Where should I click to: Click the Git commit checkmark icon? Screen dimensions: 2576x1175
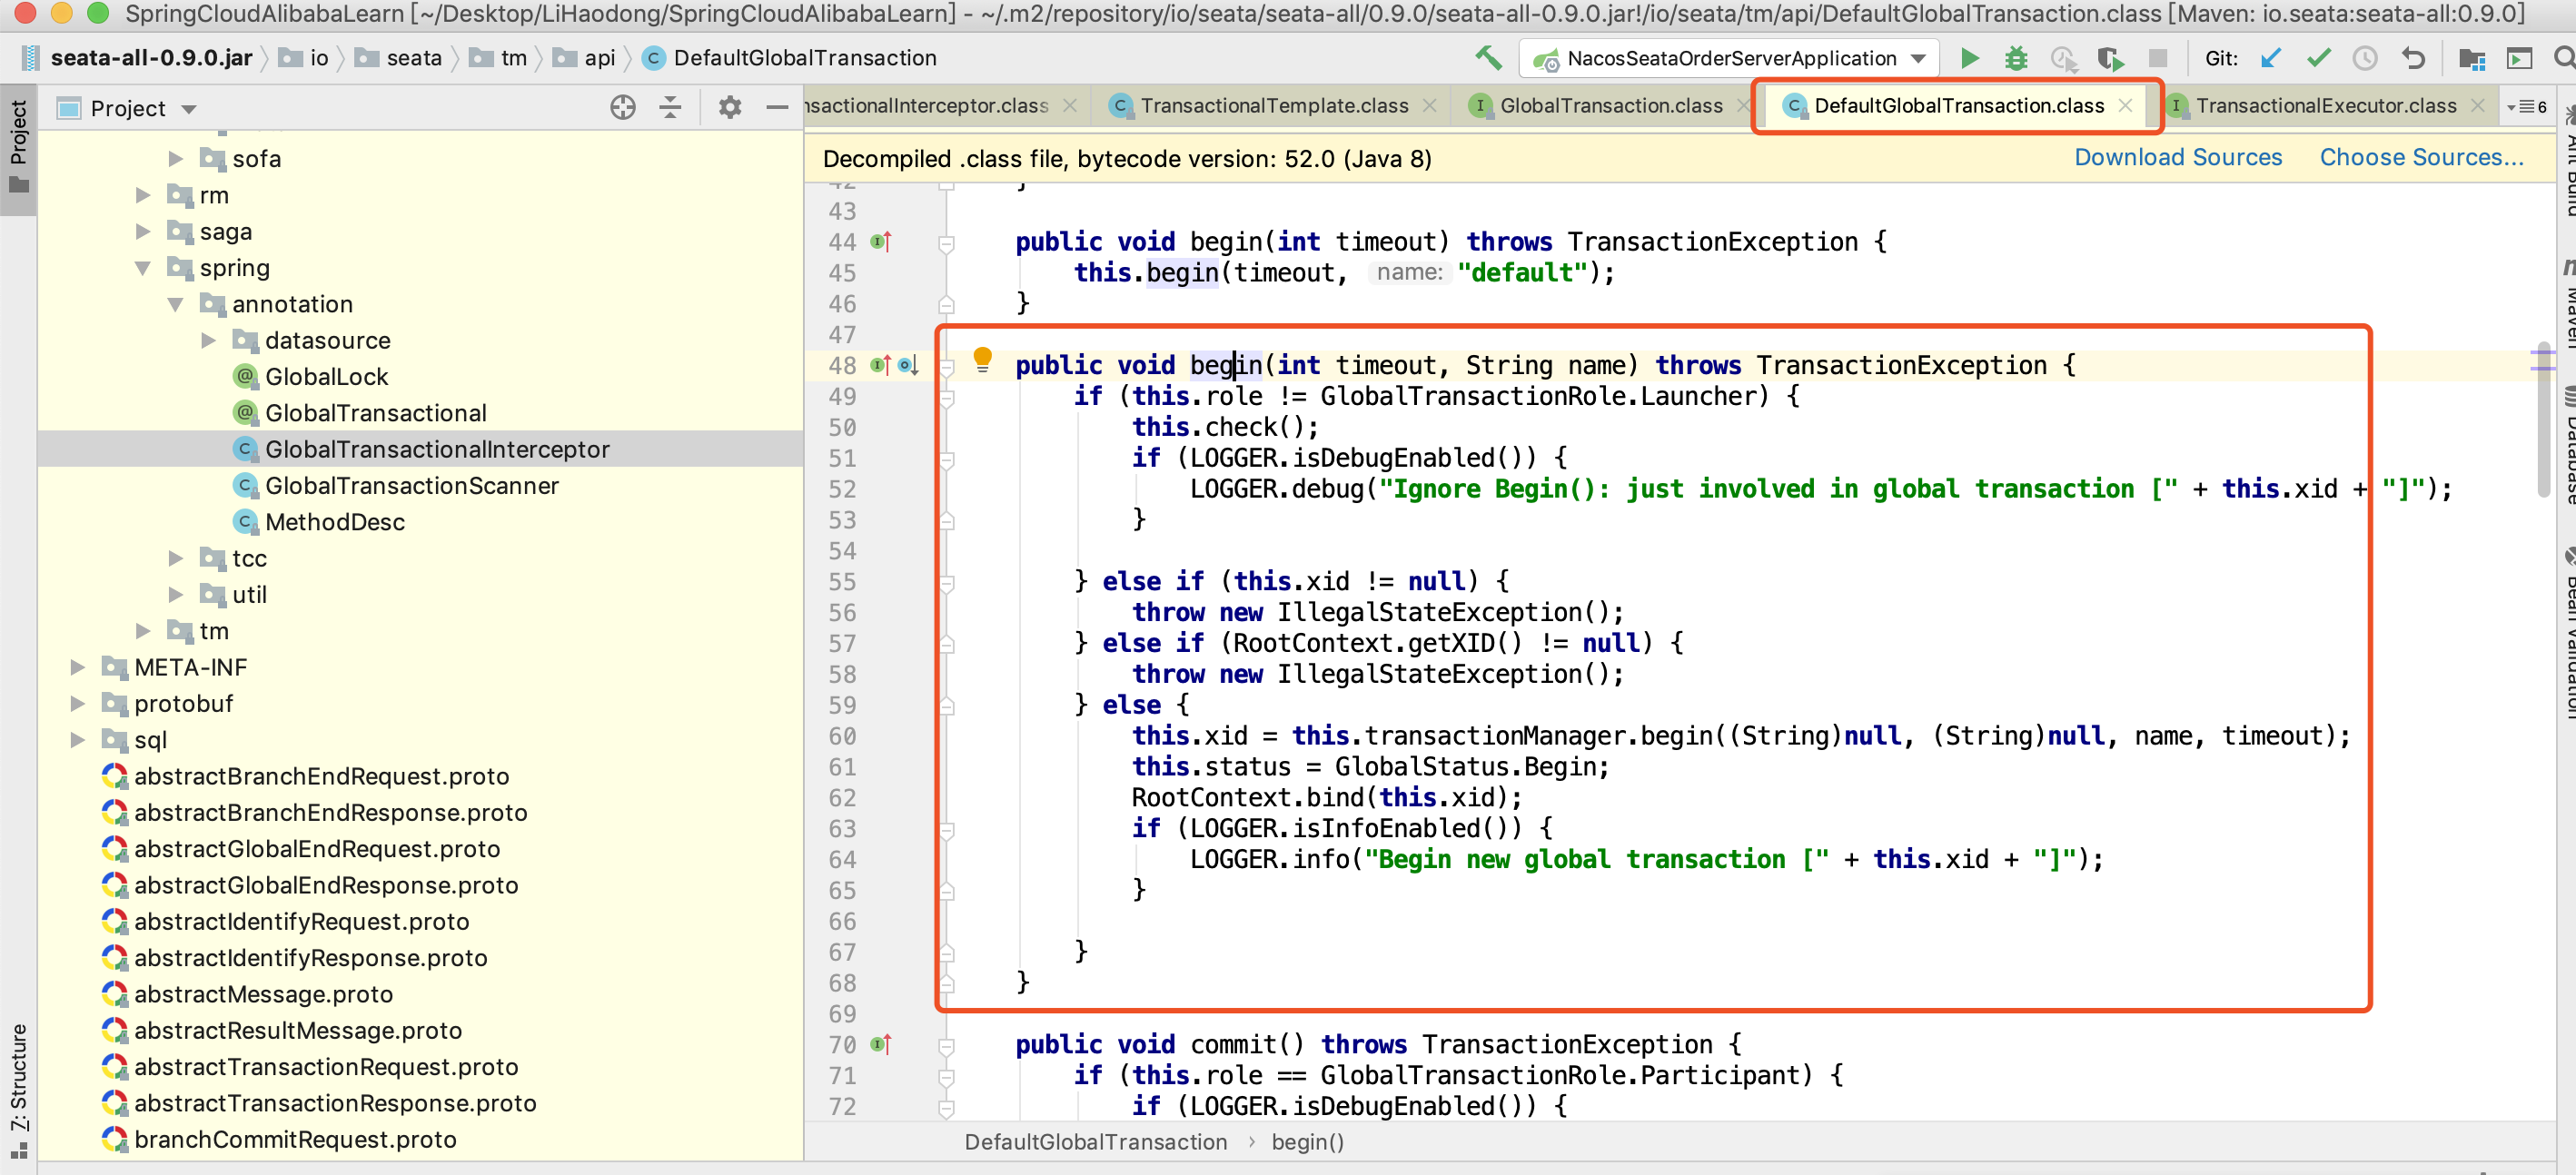pyautogui.click(x=2318, y=58)
